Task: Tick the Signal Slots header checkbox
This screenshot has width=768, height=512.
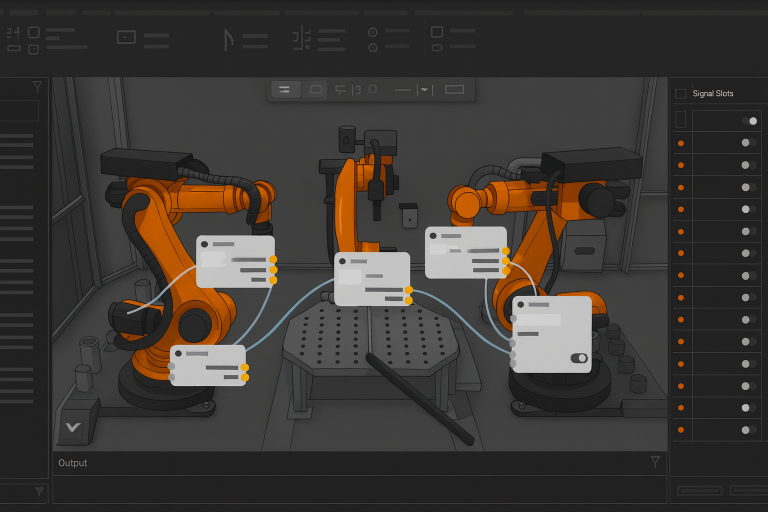Action: pos(681,94)
